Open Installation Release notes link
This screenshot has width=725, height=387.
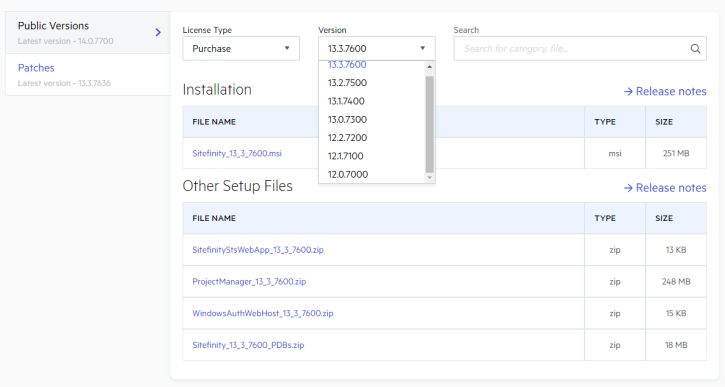(x=665, y=91)
